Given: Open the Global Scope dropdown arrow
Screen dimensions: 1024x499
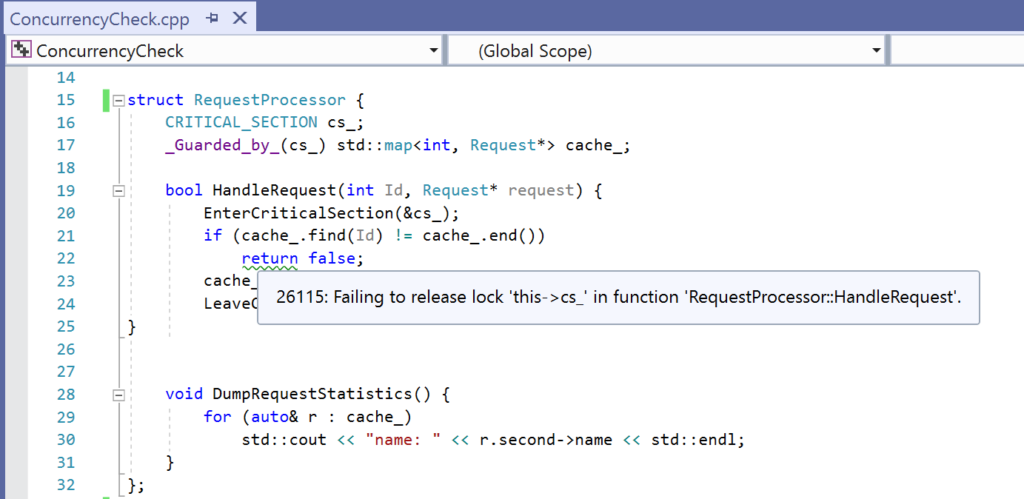Looking at the screenshot, I should click(x=876, y=50).
